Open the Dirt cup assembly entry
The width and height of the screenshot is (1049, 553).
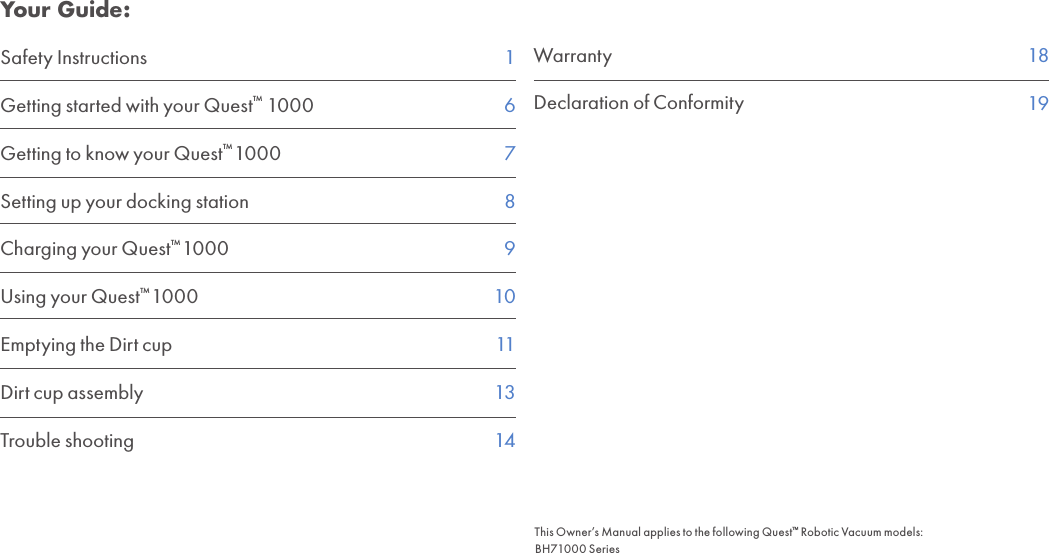(x=72, y=393)
